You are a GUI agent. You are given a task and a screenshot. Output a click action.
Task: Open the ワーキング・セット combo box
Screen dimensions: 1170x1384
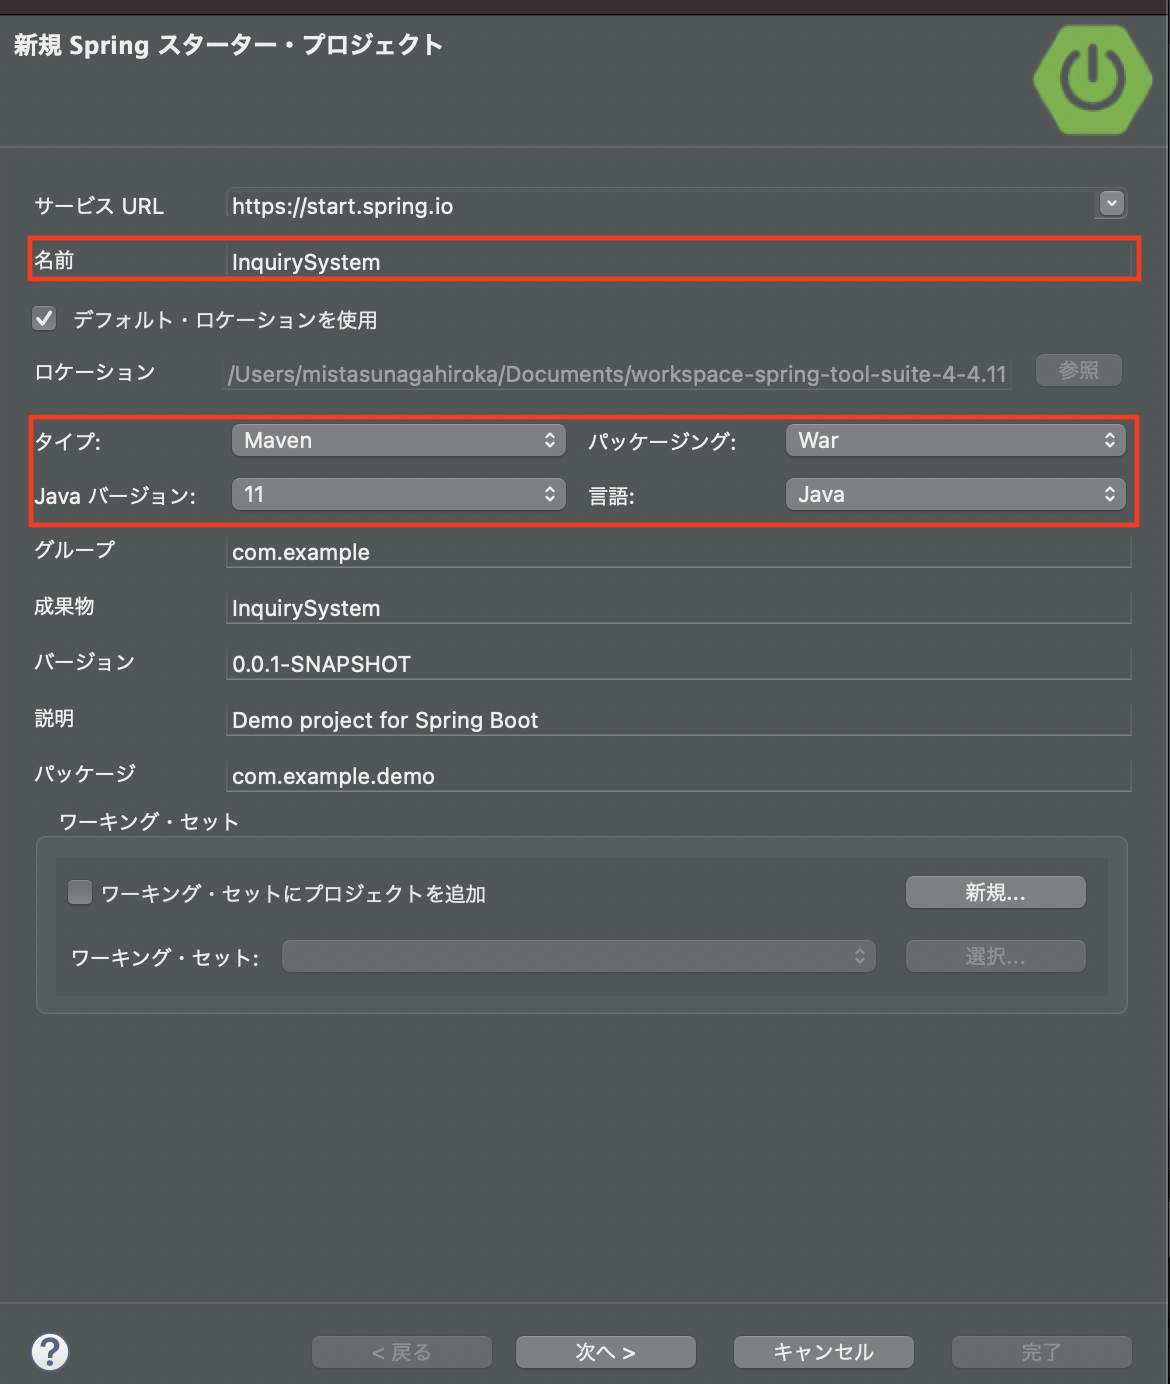(x=578, y=956)
